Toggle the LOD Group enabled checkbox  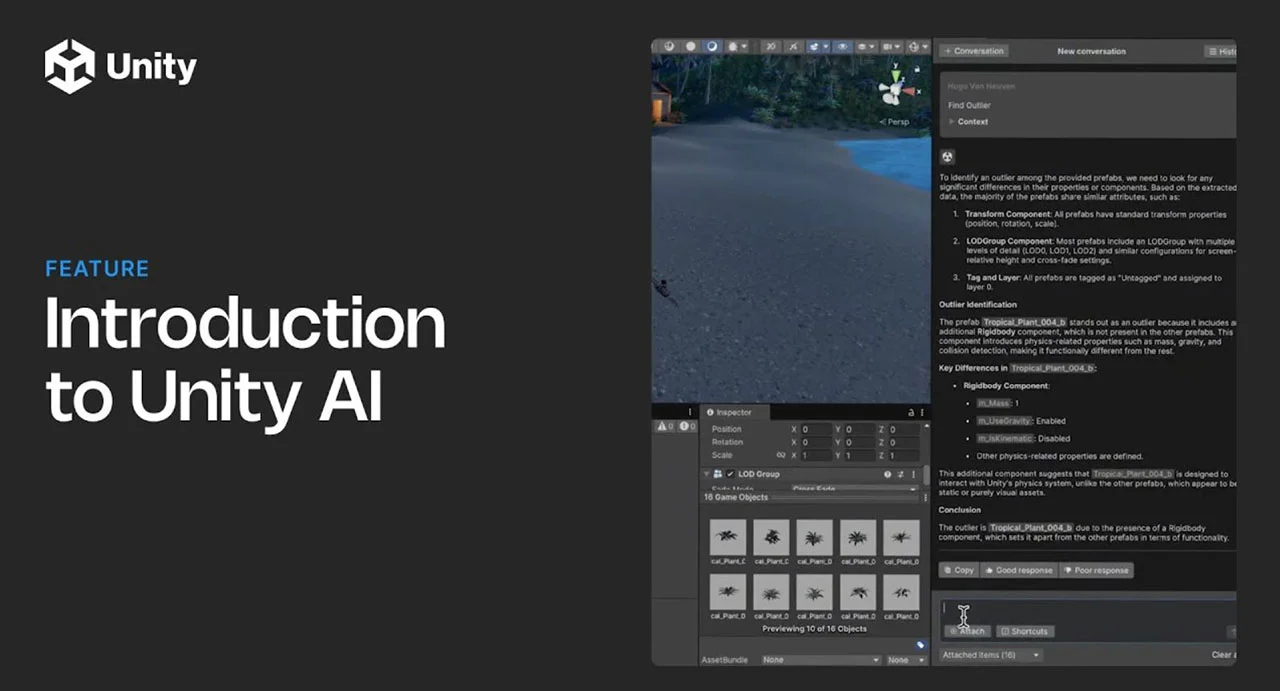730,474
